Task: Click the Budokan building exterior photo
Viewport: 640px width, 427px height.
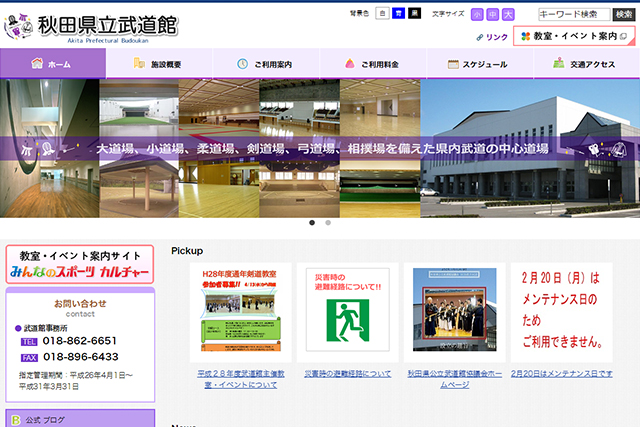Action: click(530, 148)
